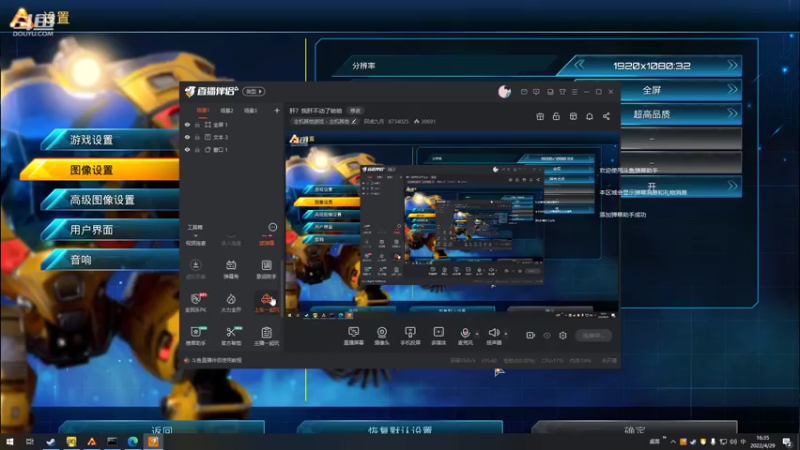Switch to the 场景3 scene tab
The height and width of the screenshot is (450, 800).
click(x=251, y=110)
